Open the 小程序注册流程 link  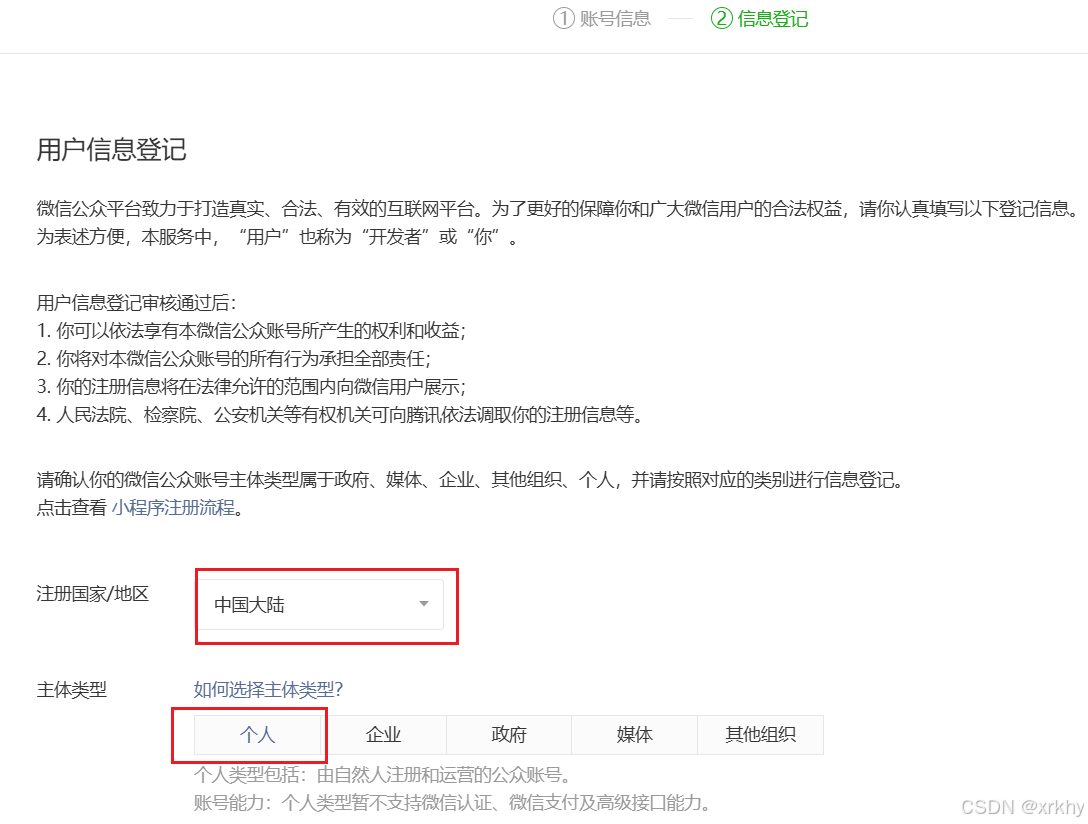point(173,508)
